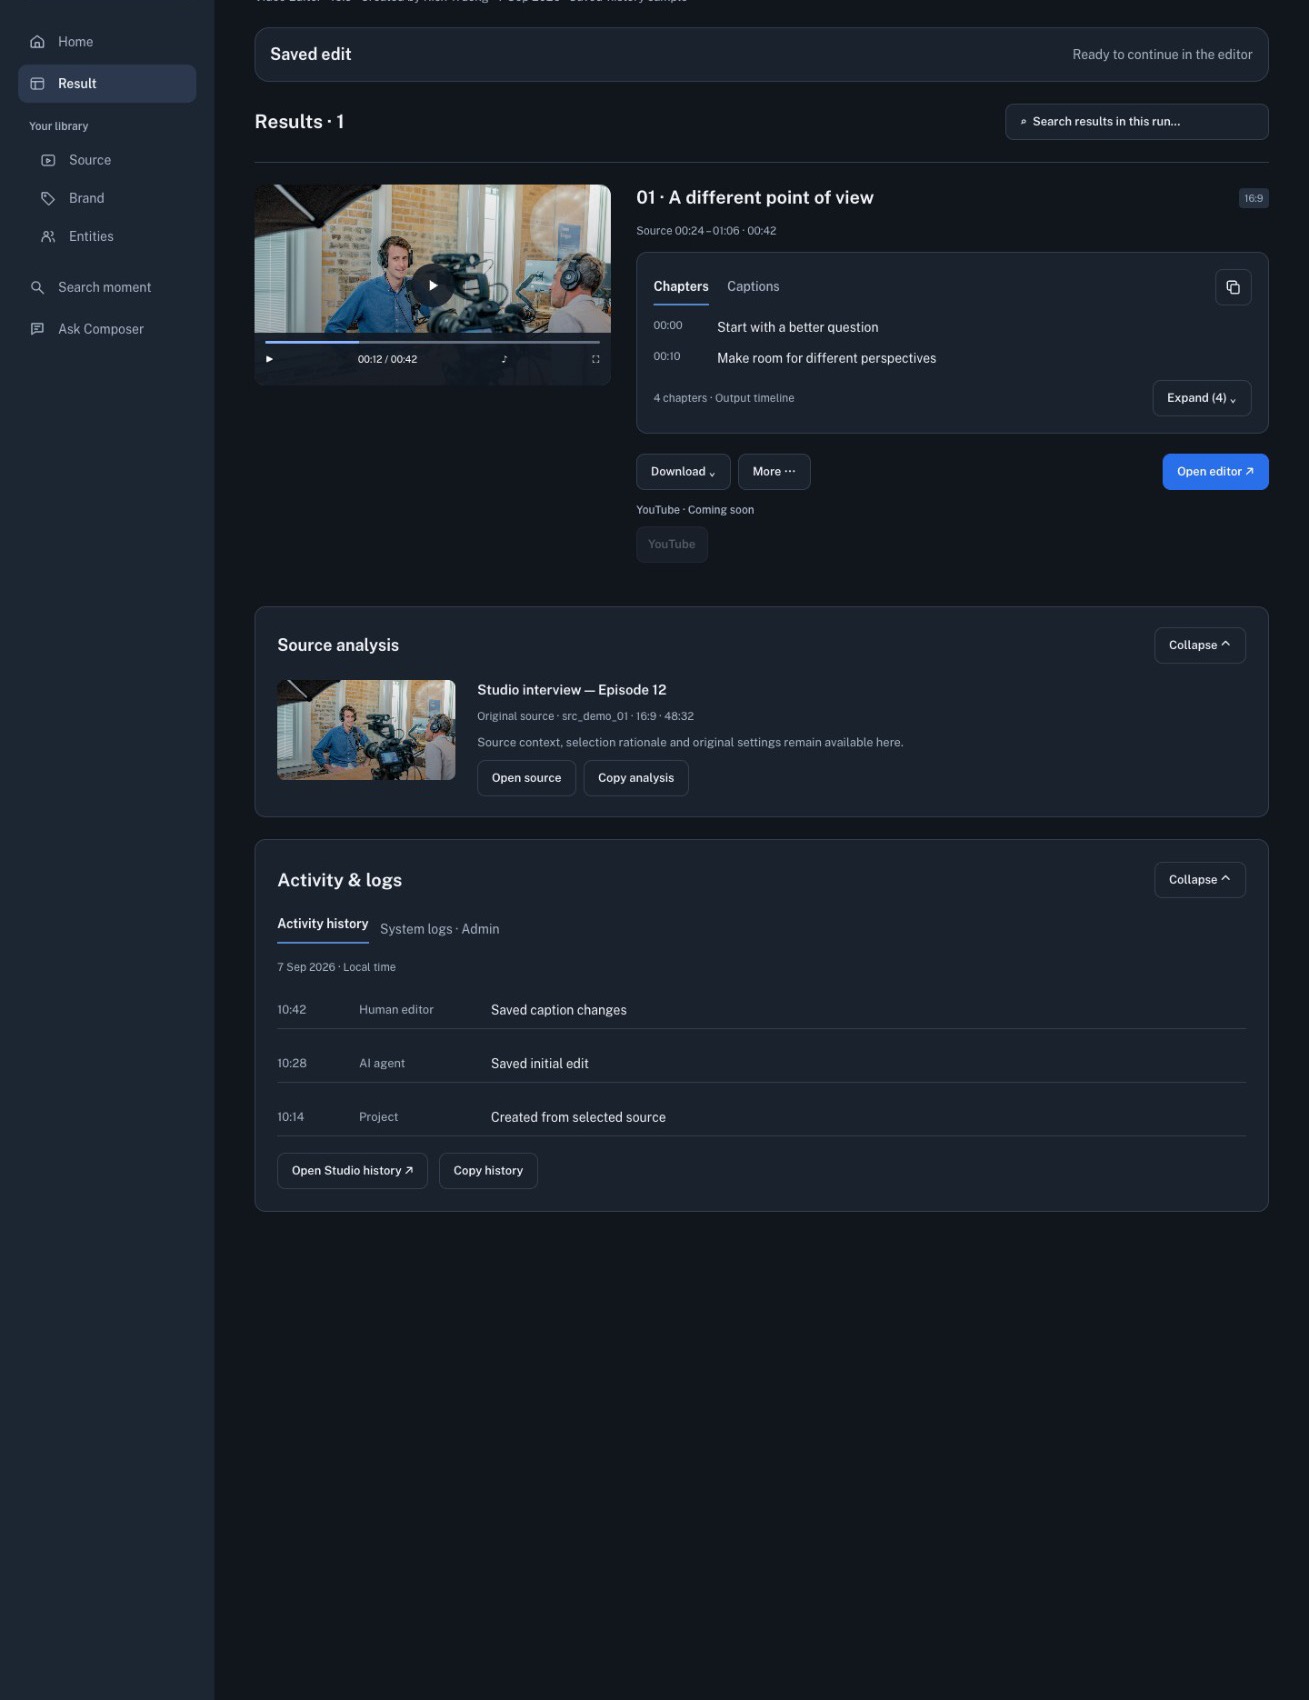
Task: Switch to the Chapters tab
Action: (x=681, y=287)
